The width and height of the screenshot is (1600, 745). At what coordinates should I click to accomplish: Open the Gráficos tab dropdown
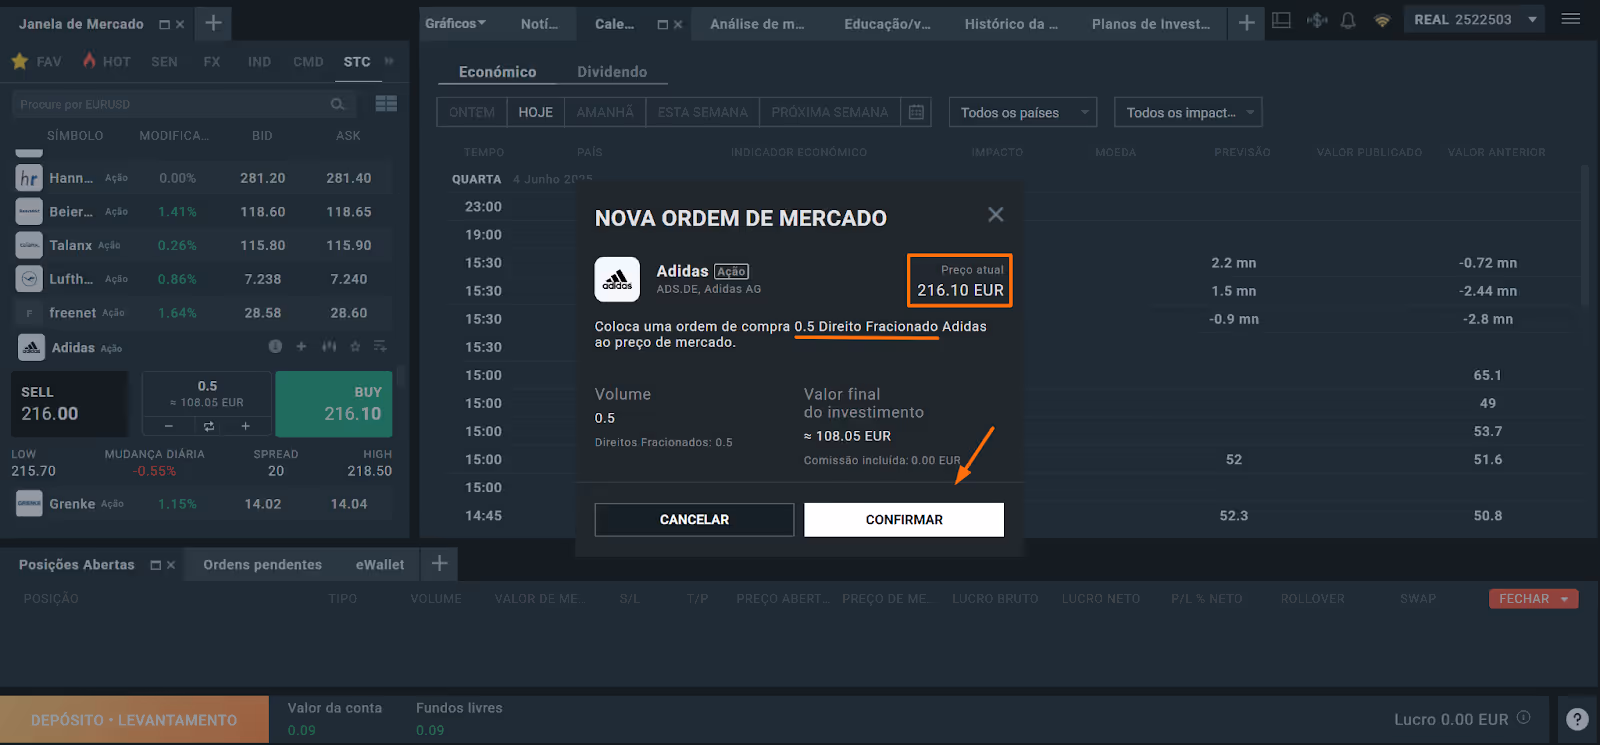[455, 23]
